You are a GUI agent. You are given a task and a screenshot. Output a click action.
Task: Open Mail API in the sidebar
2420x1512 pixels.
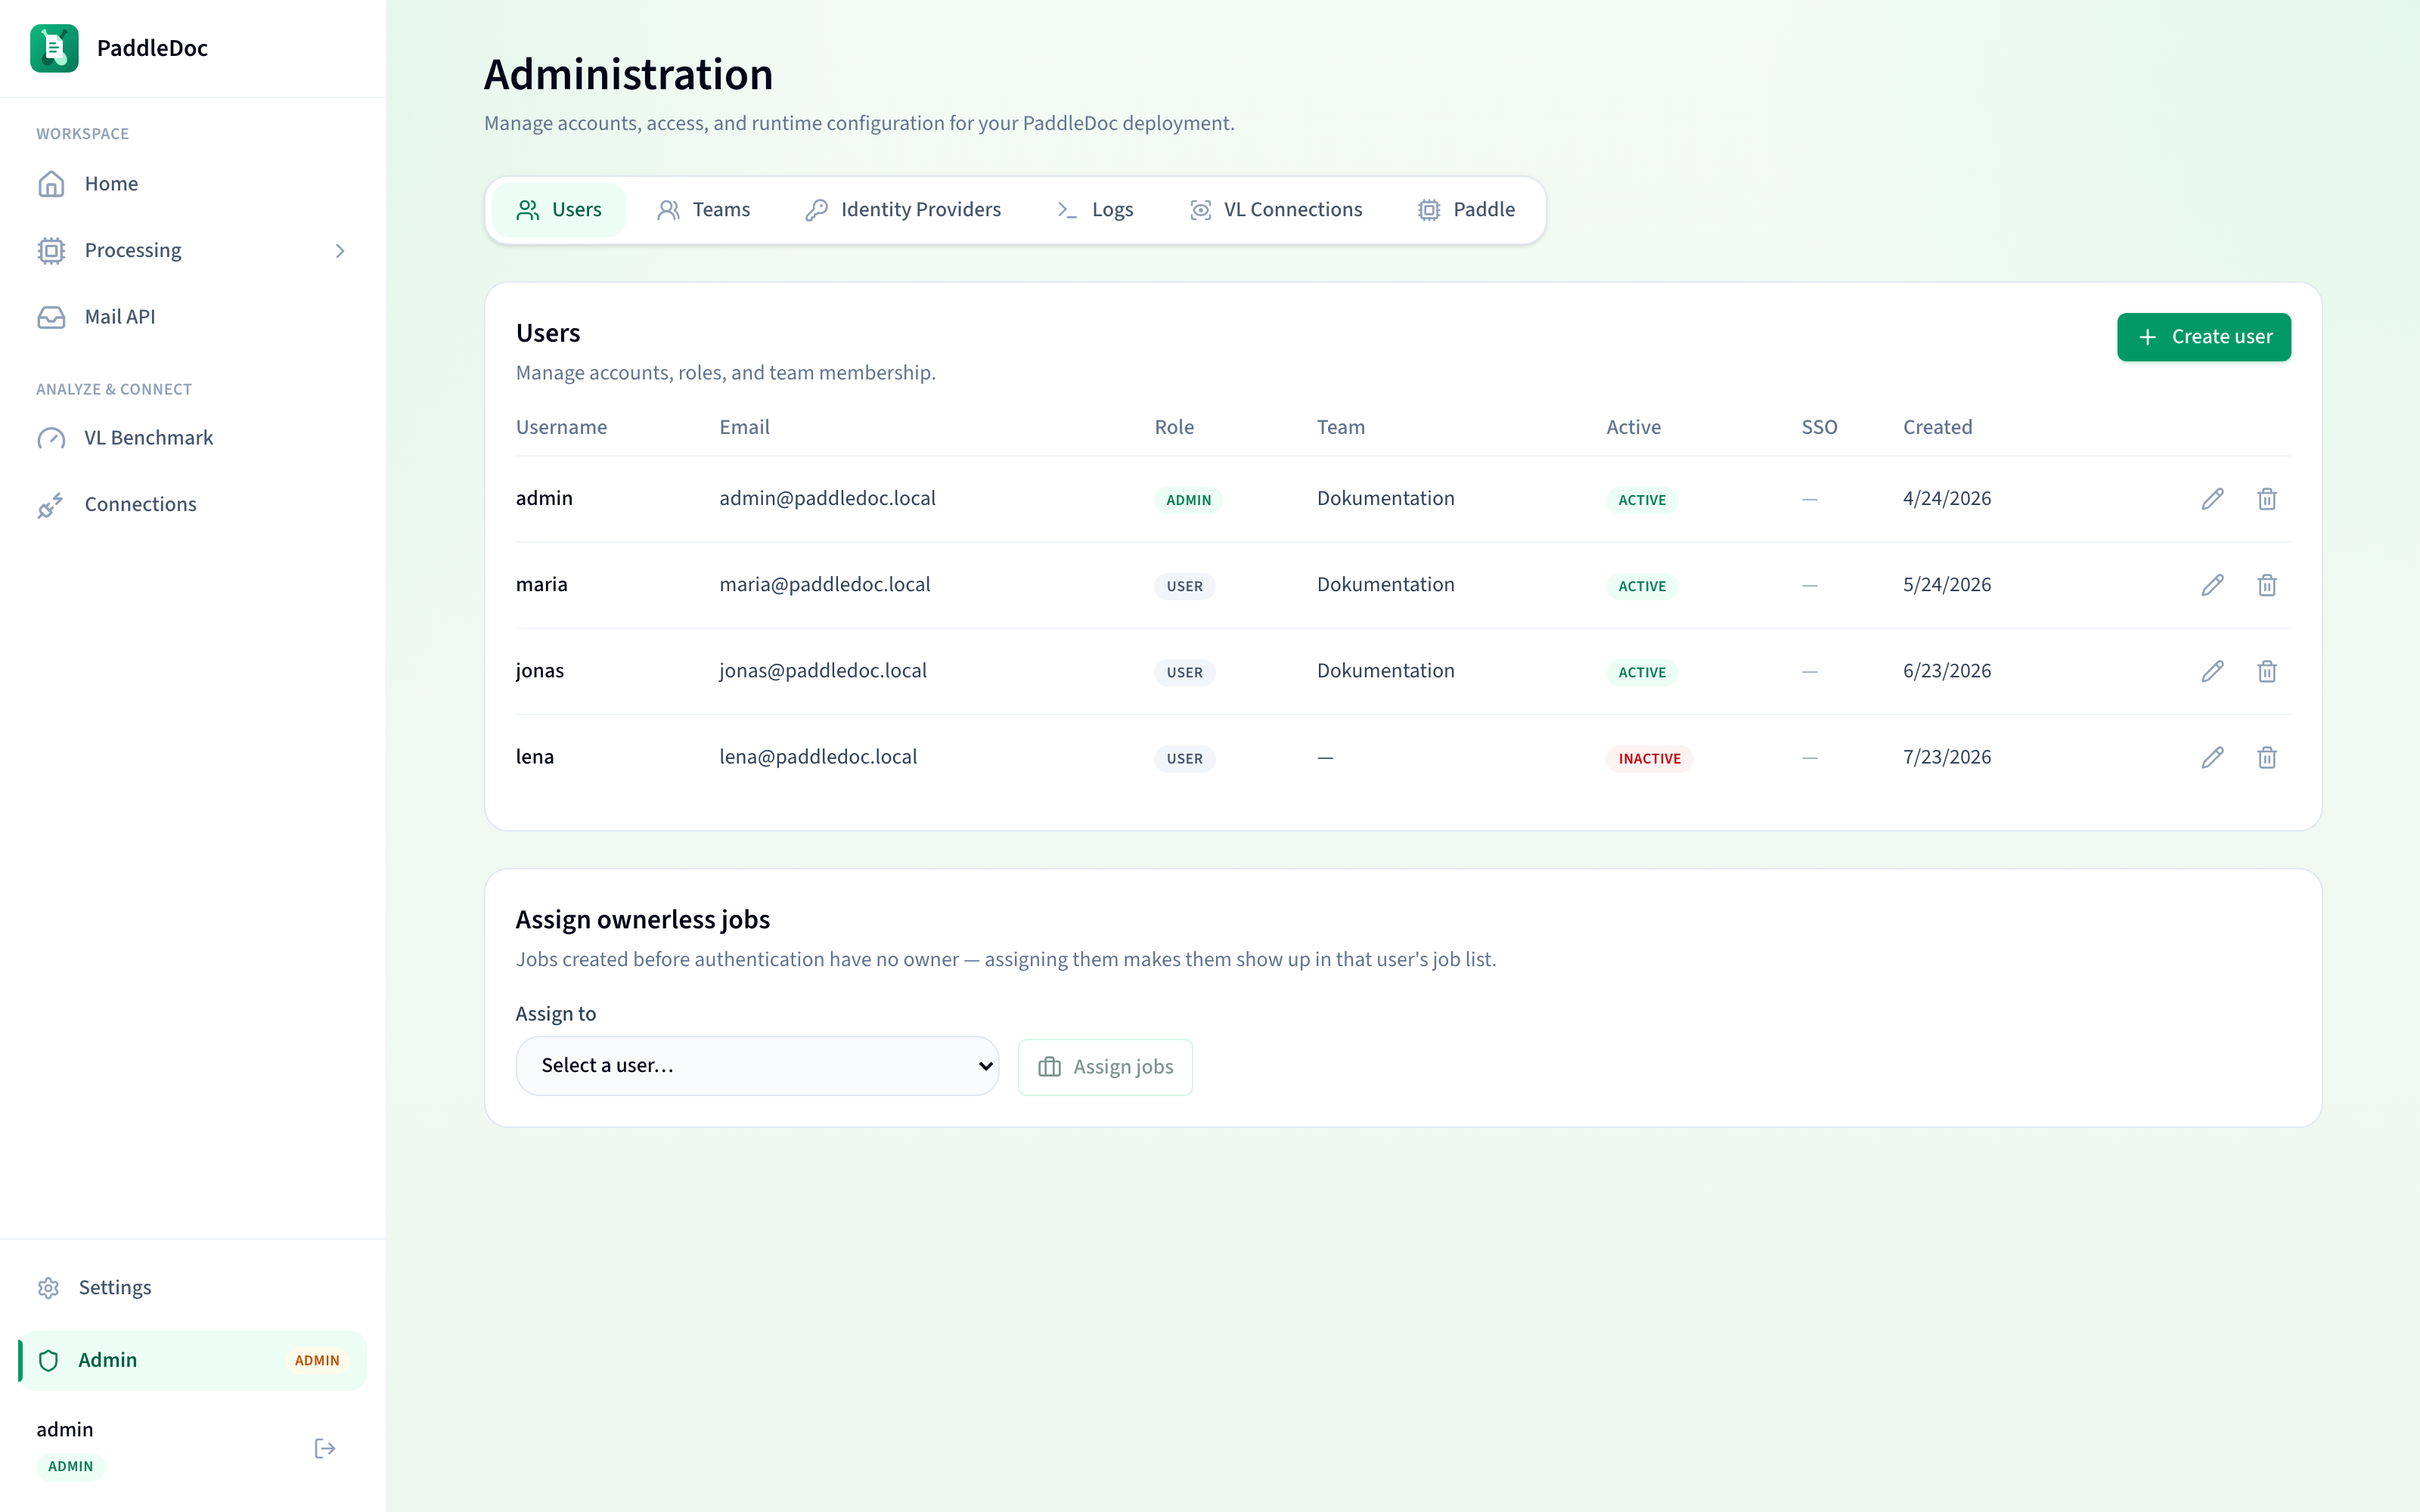point(193,317)
